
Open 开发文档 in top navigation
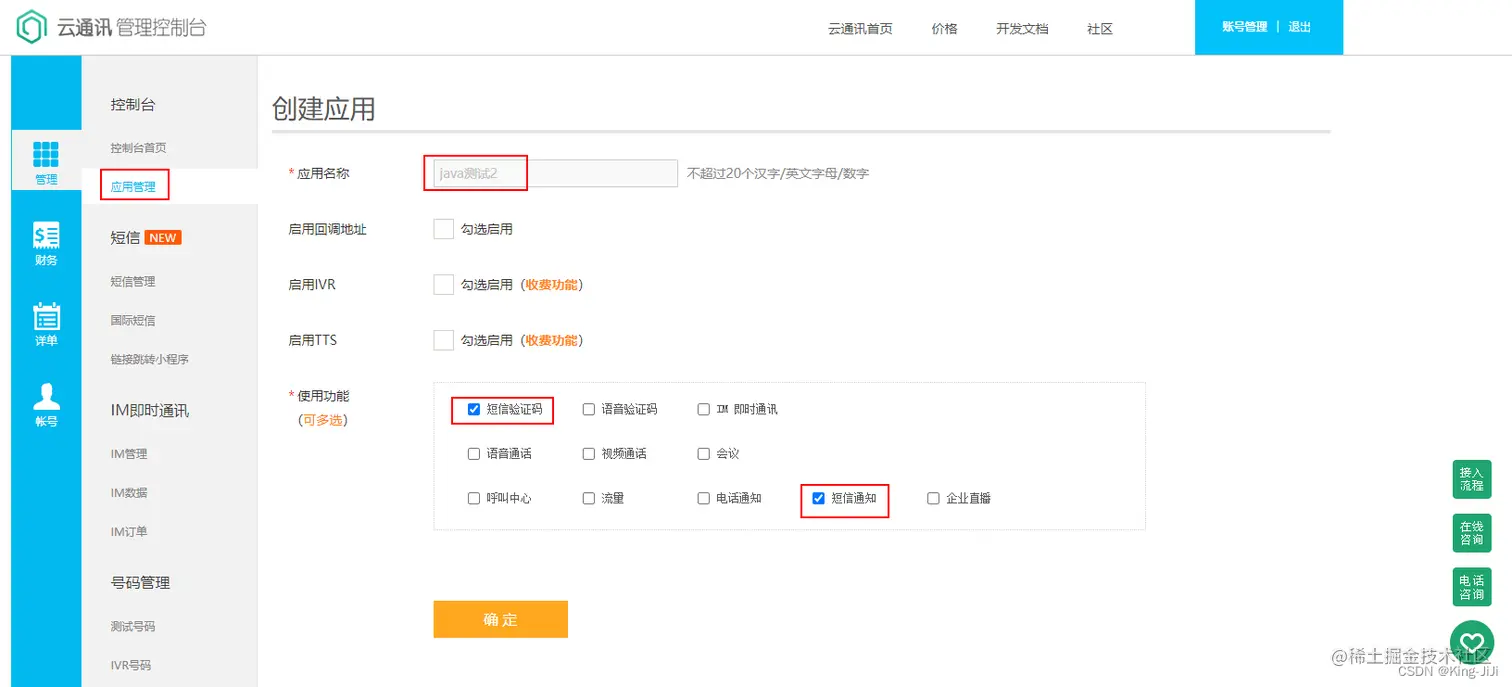point(1022,29)
